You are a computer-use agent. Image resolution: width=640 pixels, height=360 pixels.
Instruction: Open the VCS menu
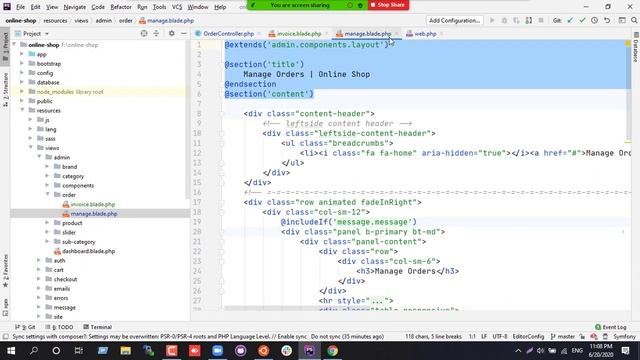click(177, 7)
